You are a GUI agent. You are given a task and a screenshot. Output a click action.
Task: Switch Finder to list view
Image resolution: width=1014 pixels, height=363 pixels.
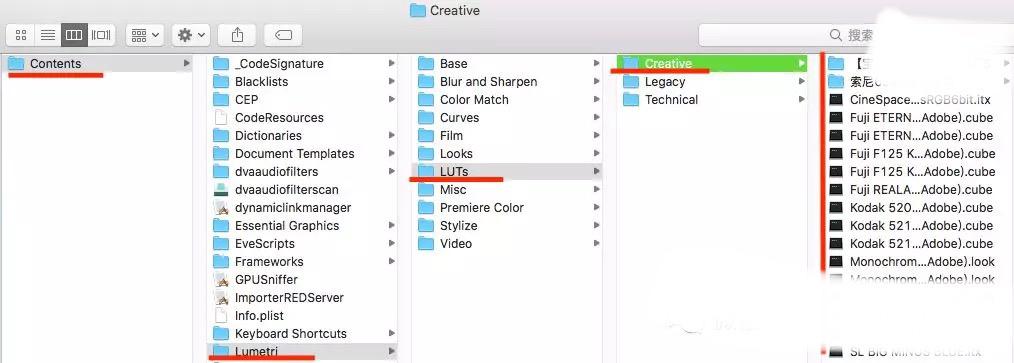pyautogui.click(x=48, y=35)
